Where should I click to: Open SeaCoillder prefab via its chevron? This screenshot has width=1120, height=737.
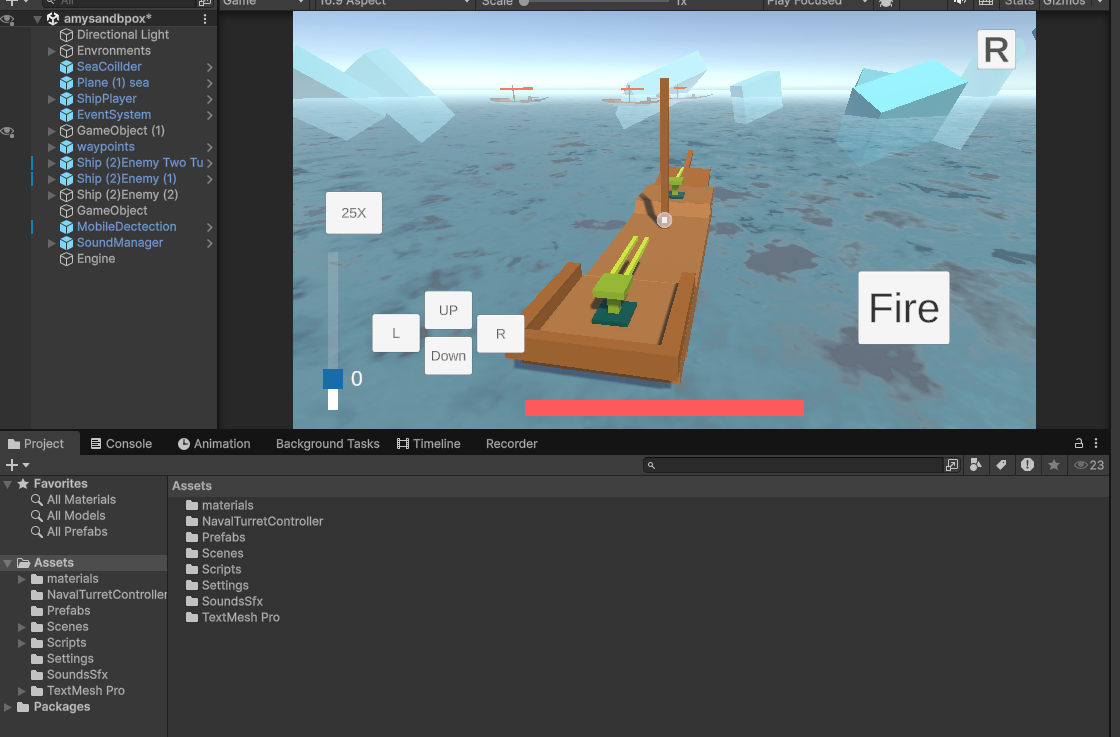[209, 67]
